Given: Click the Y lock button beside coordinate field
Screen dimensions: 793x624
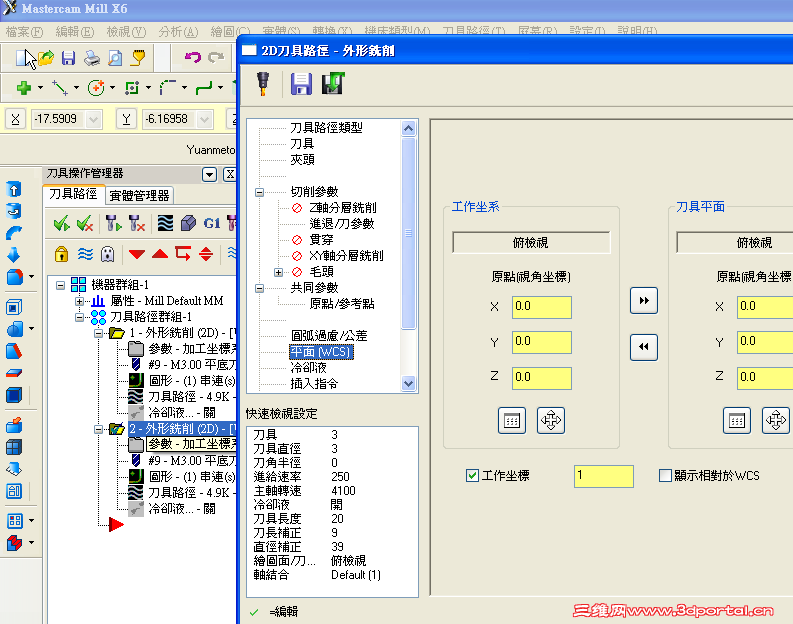Looking at the screenshot, I should pos(126,119).
